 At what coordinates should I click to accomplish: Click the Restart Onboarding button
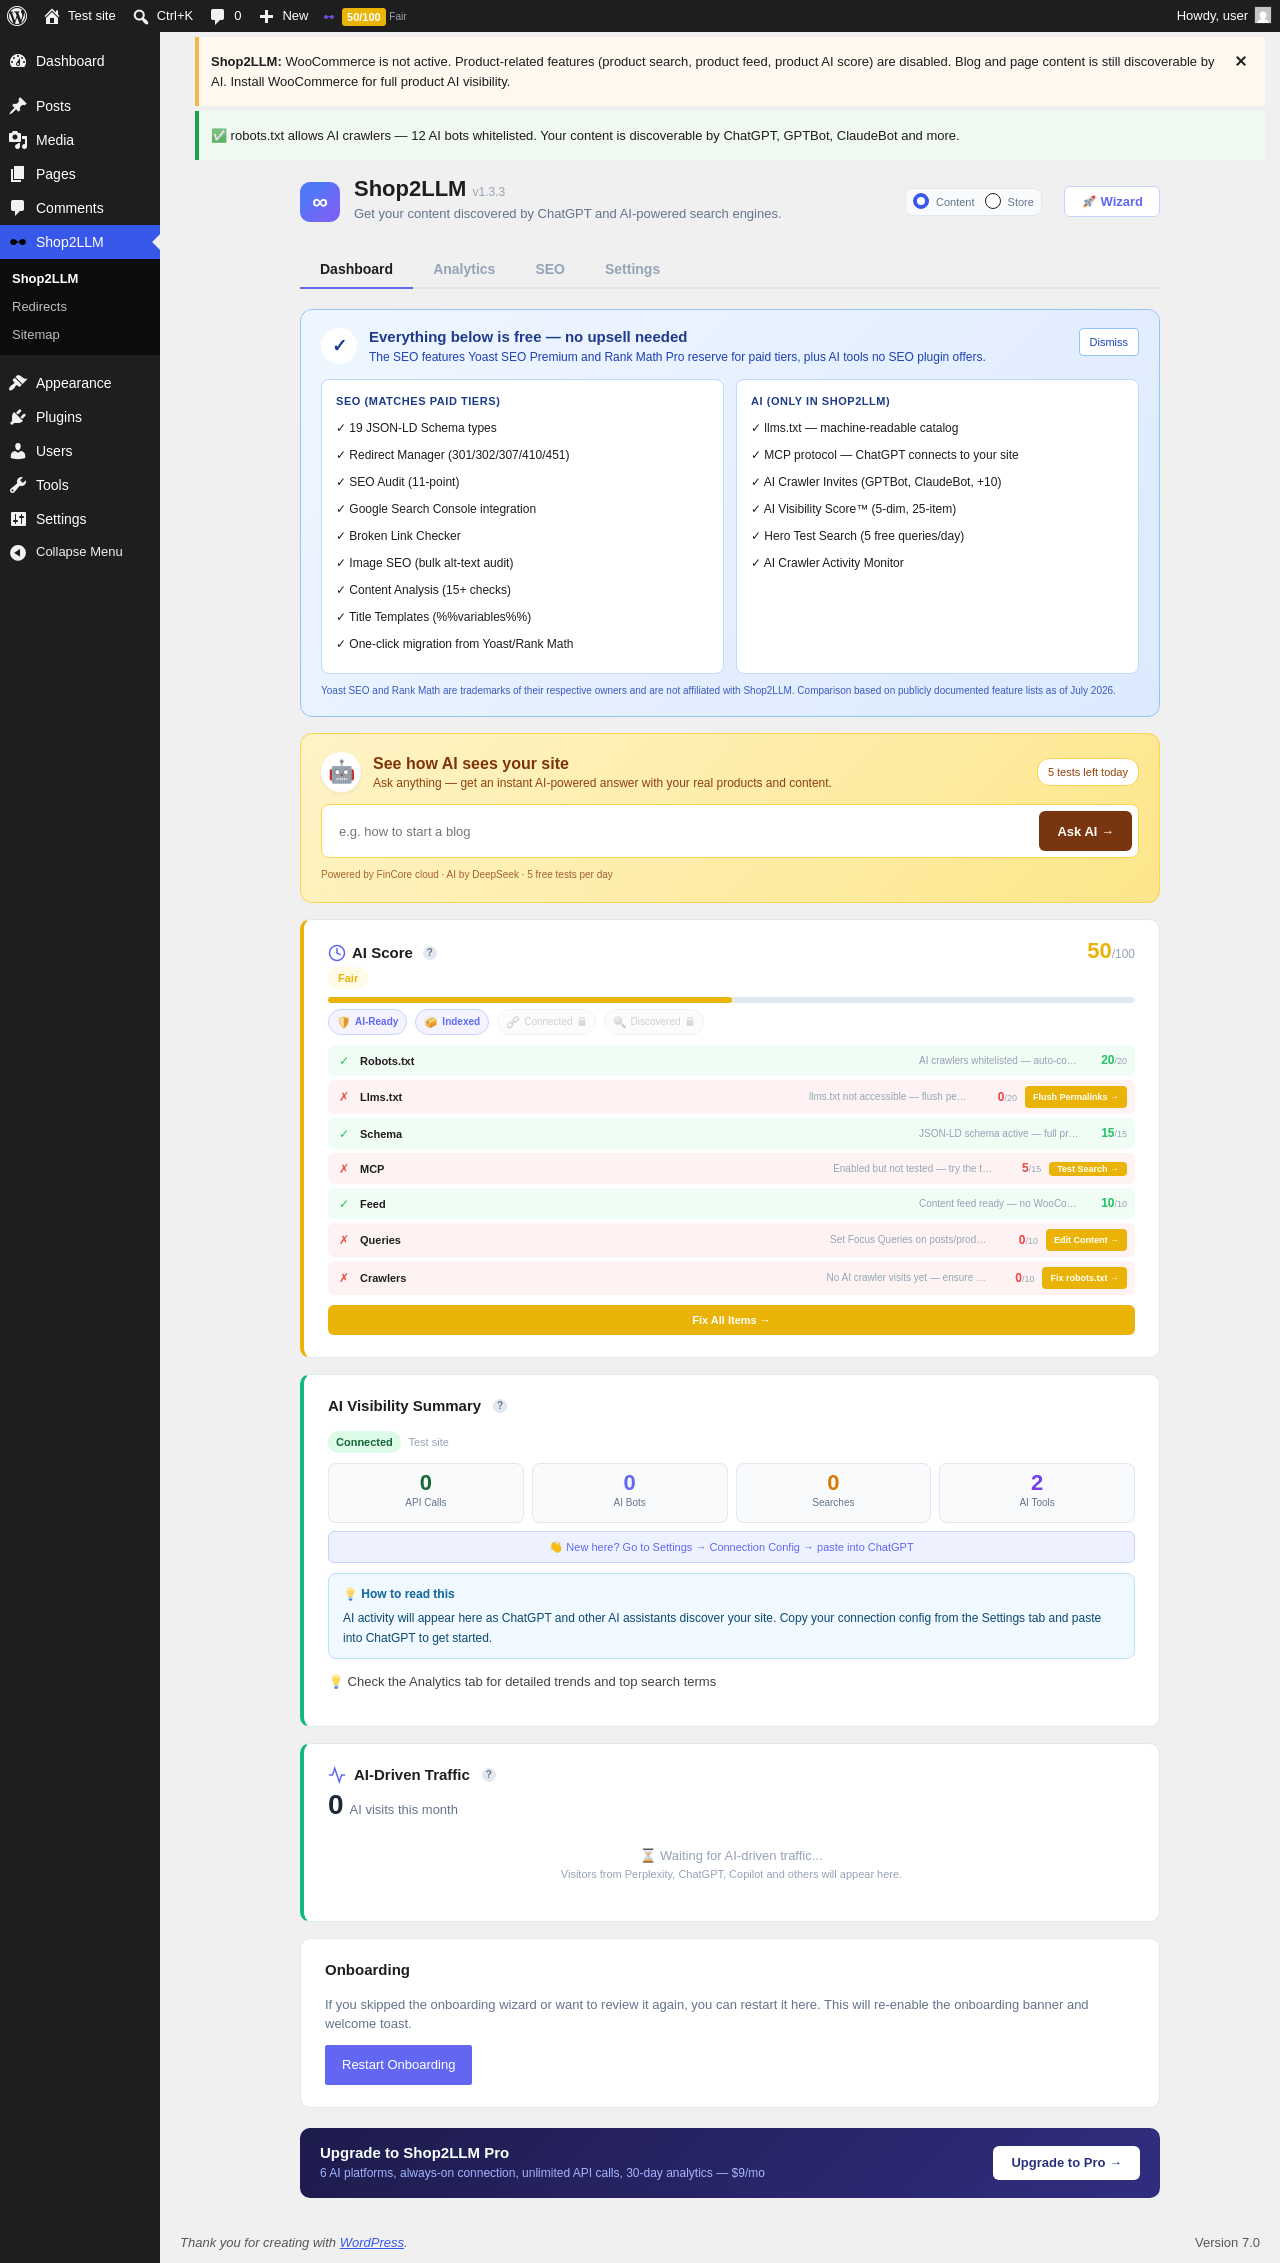[x=398, y=2065]
